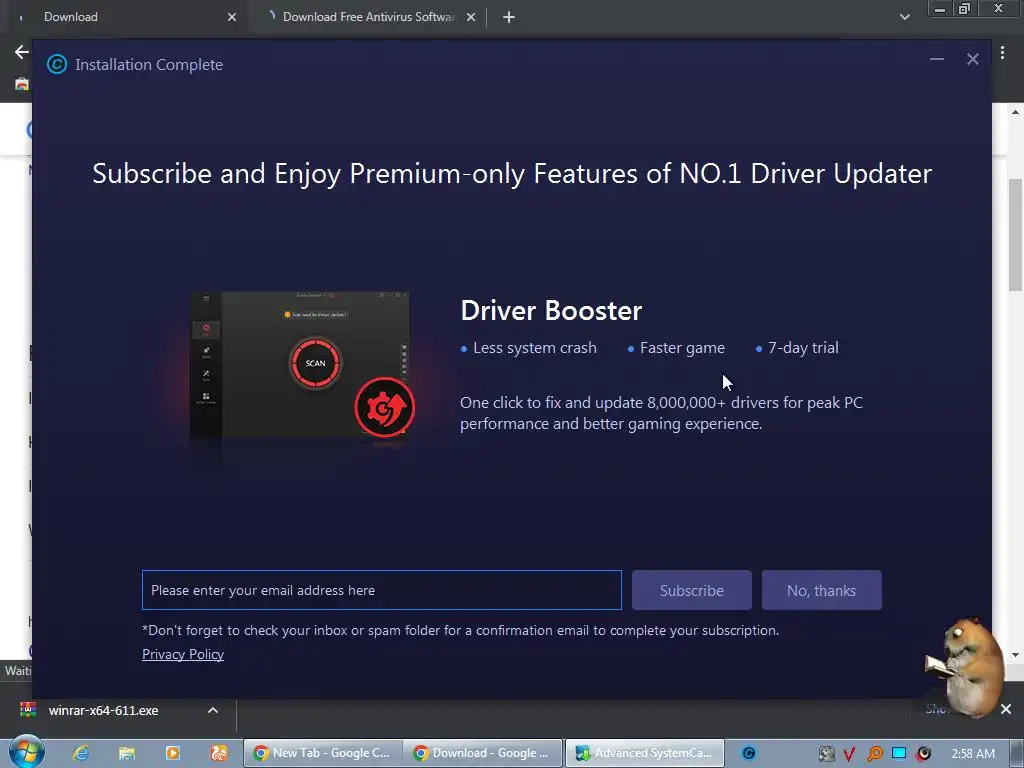1024x768 pixels.
Task: Click the Chrome window restore button
Action: pos(964,8)
